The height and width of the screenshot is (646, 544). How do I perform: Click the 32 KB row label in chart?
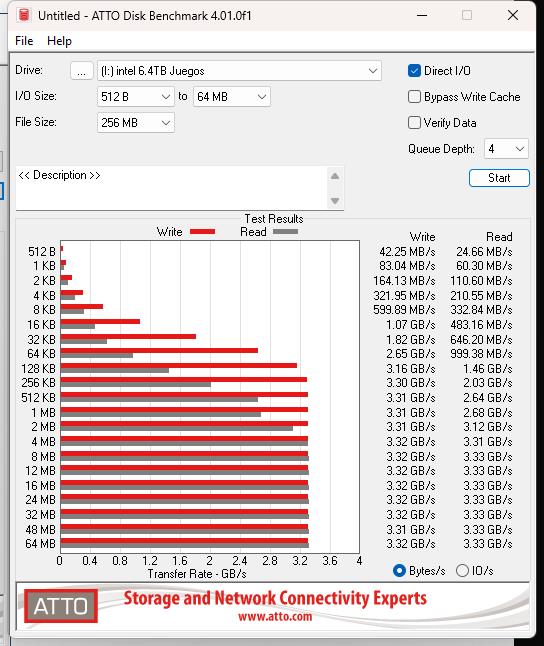tap(41, 340)
